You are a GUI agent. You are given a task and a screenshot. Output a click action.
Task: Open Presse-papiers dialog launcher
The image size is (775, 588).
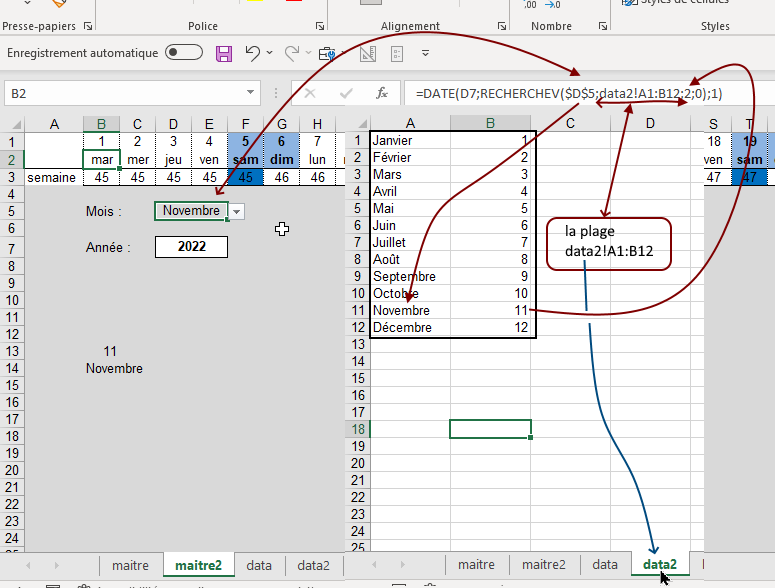click(88, 26)
